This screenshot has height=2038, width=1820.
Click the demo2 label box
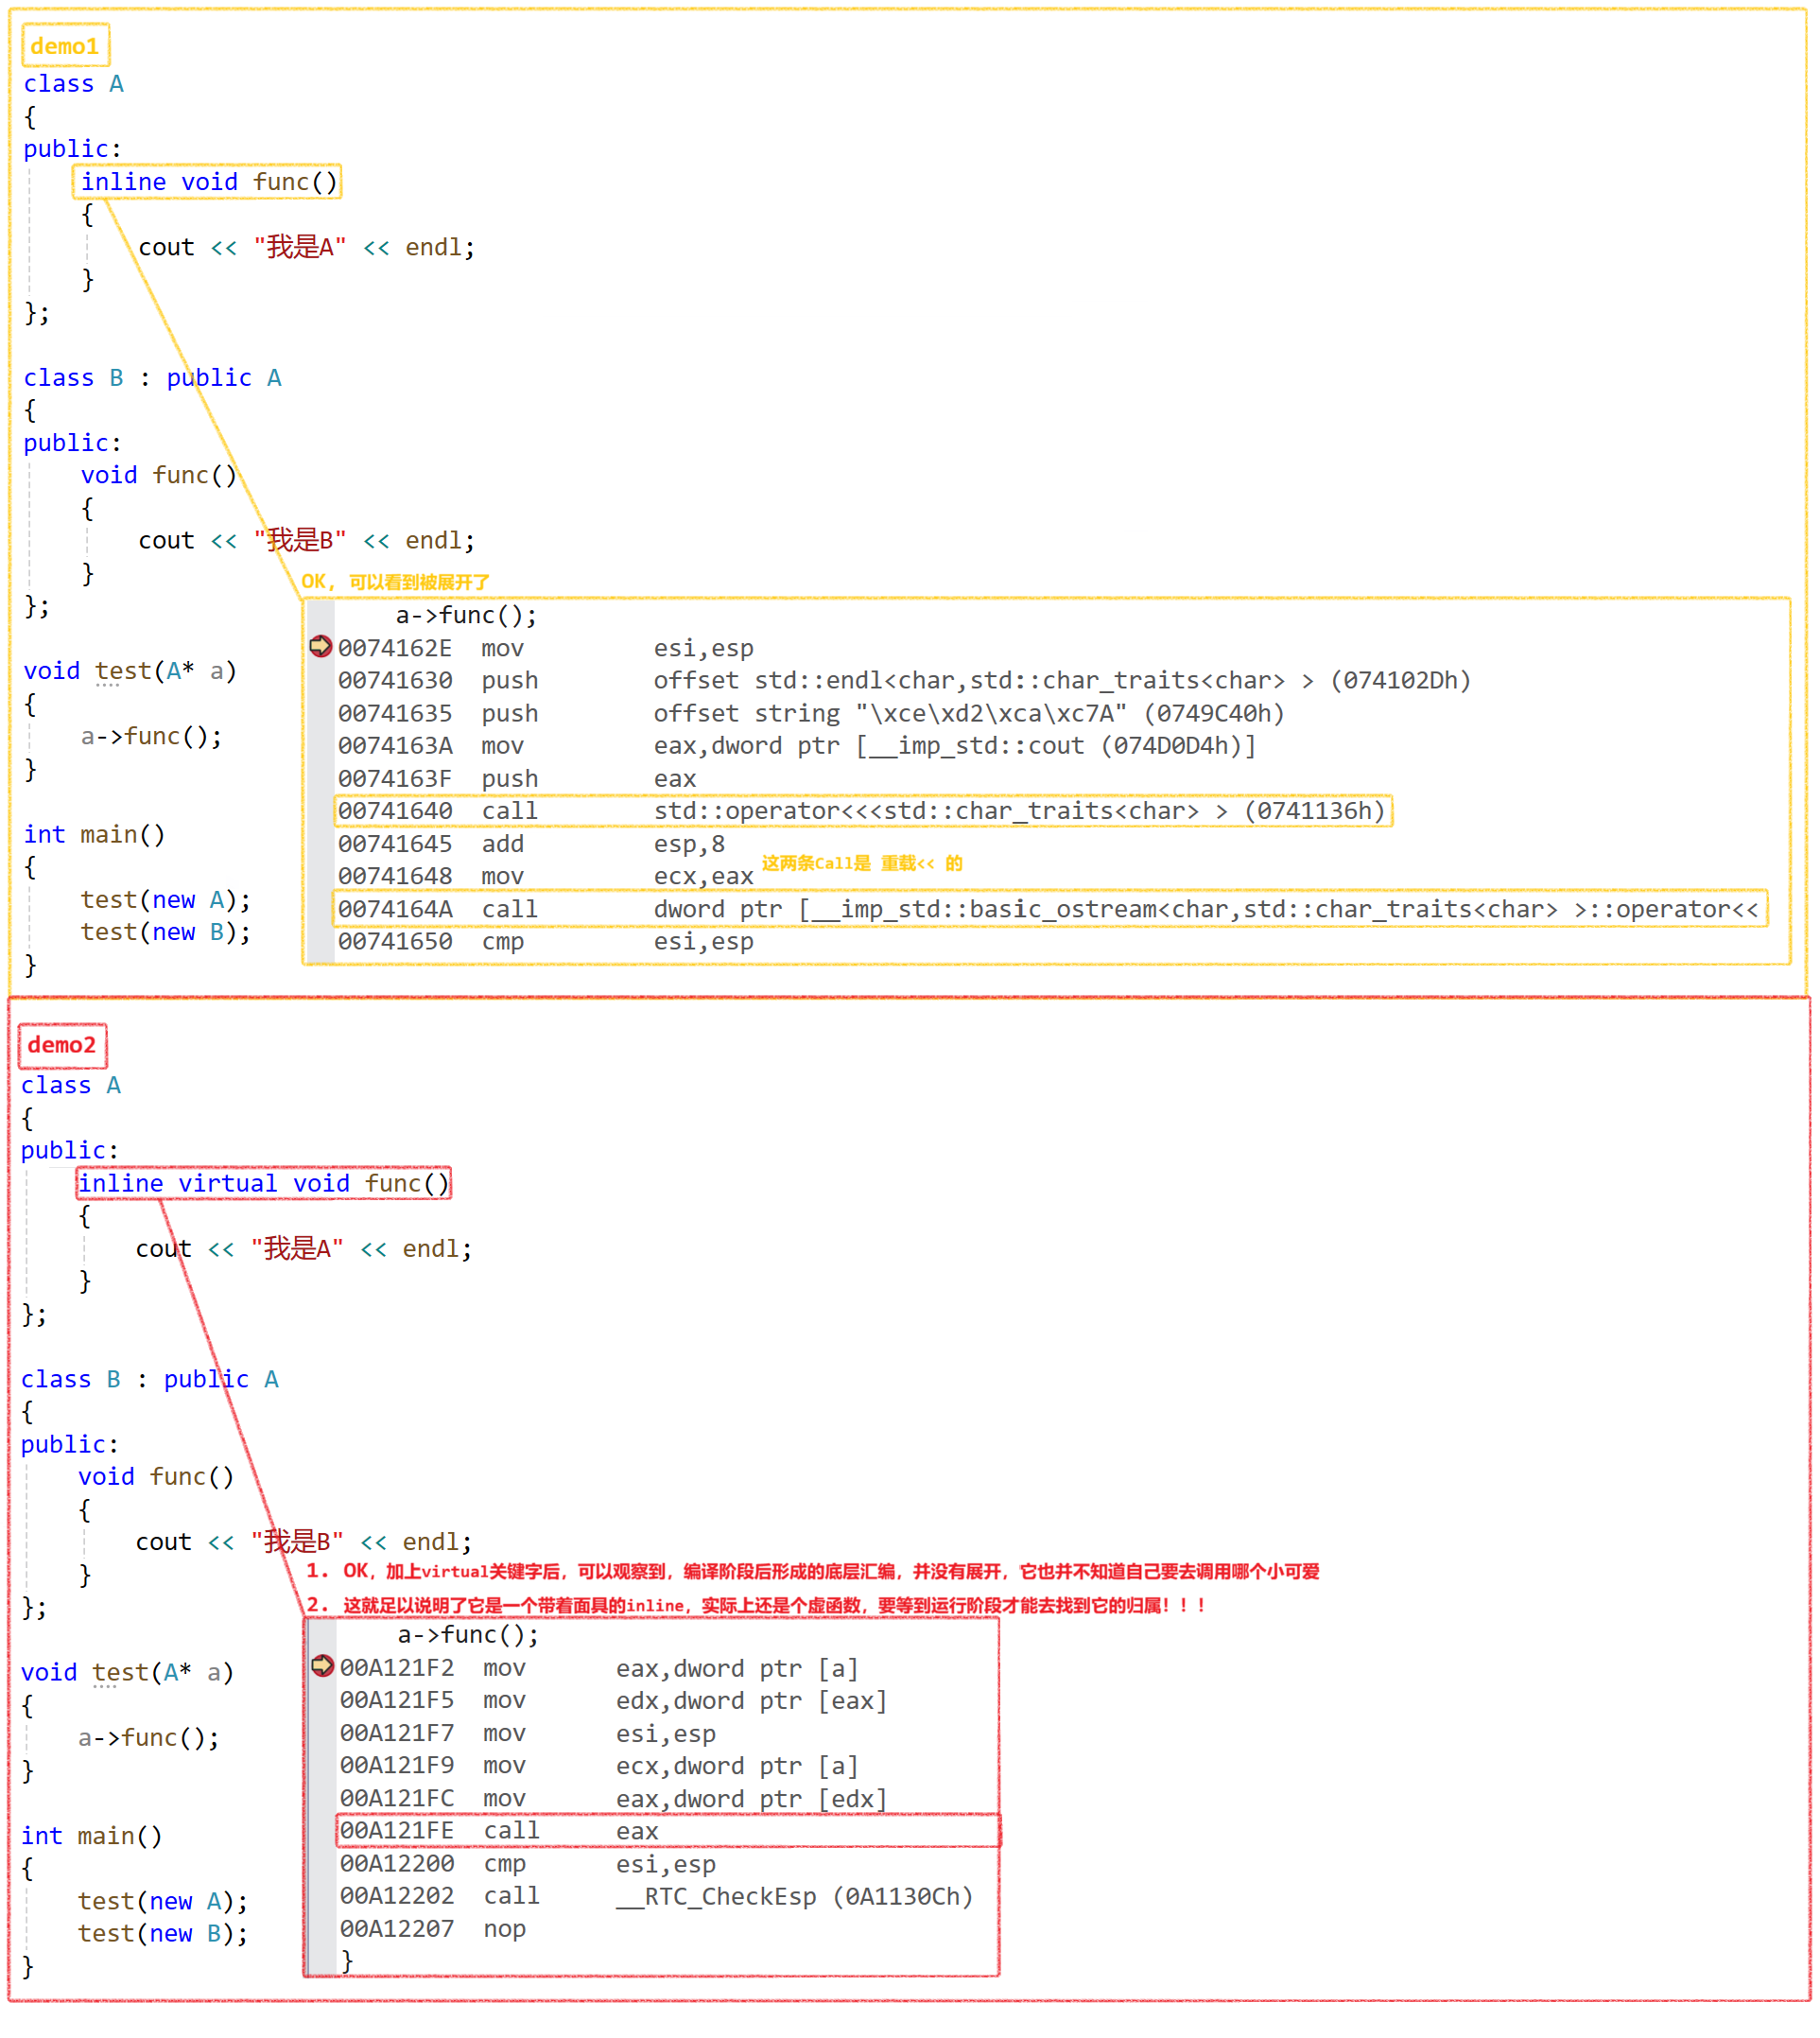62,1045
